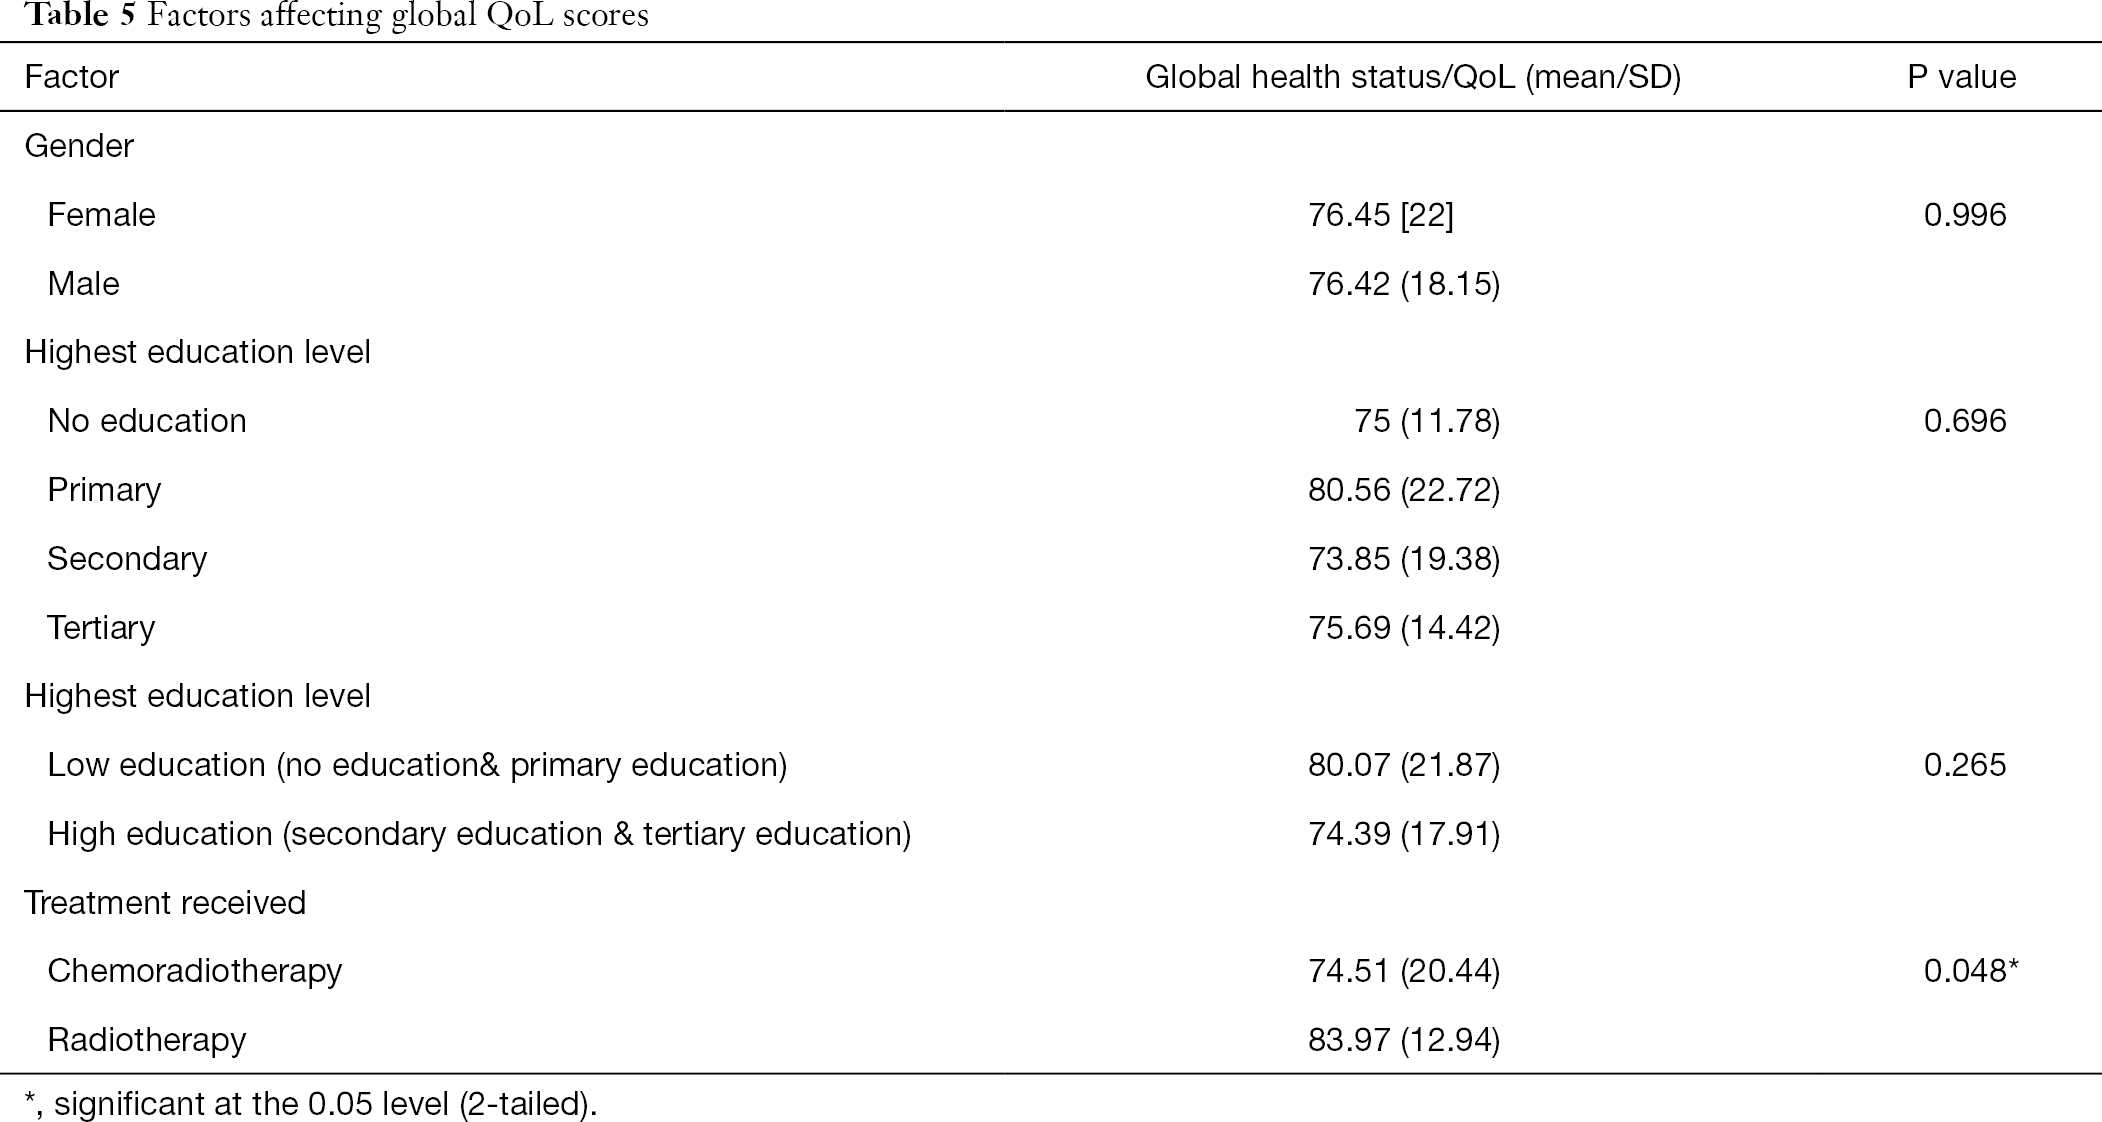Select the High education row label
2102x1122 pixels.
tap(479, 834)
